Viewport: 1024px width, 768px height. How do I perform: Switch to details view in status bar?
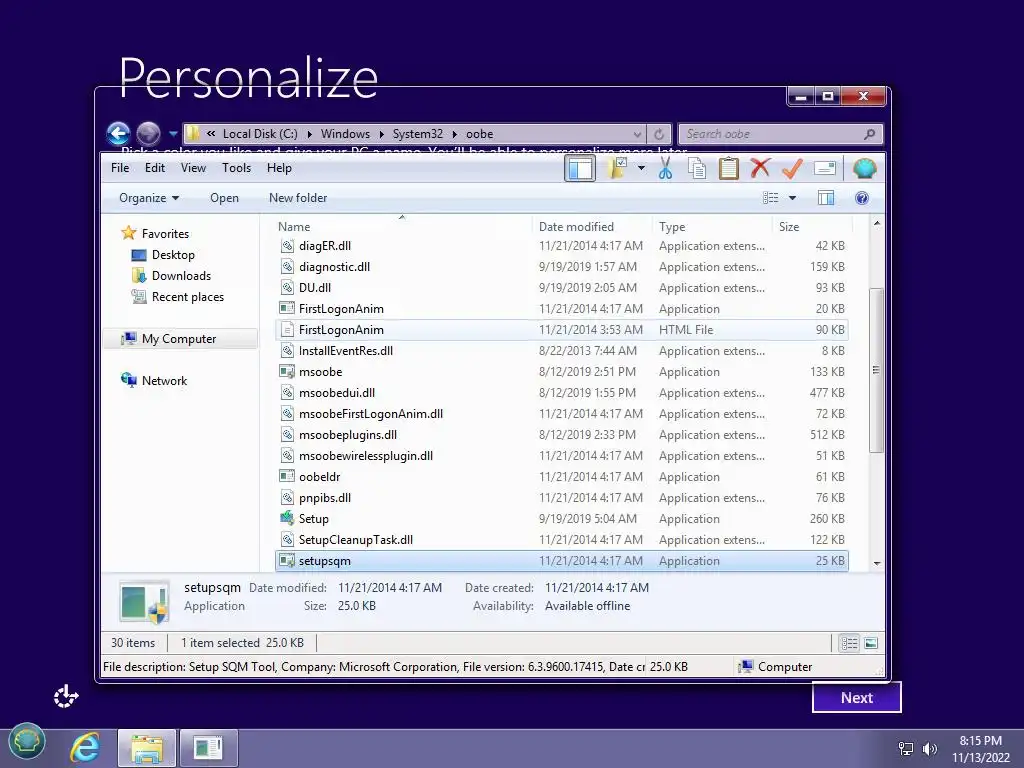tap(849, 644)
